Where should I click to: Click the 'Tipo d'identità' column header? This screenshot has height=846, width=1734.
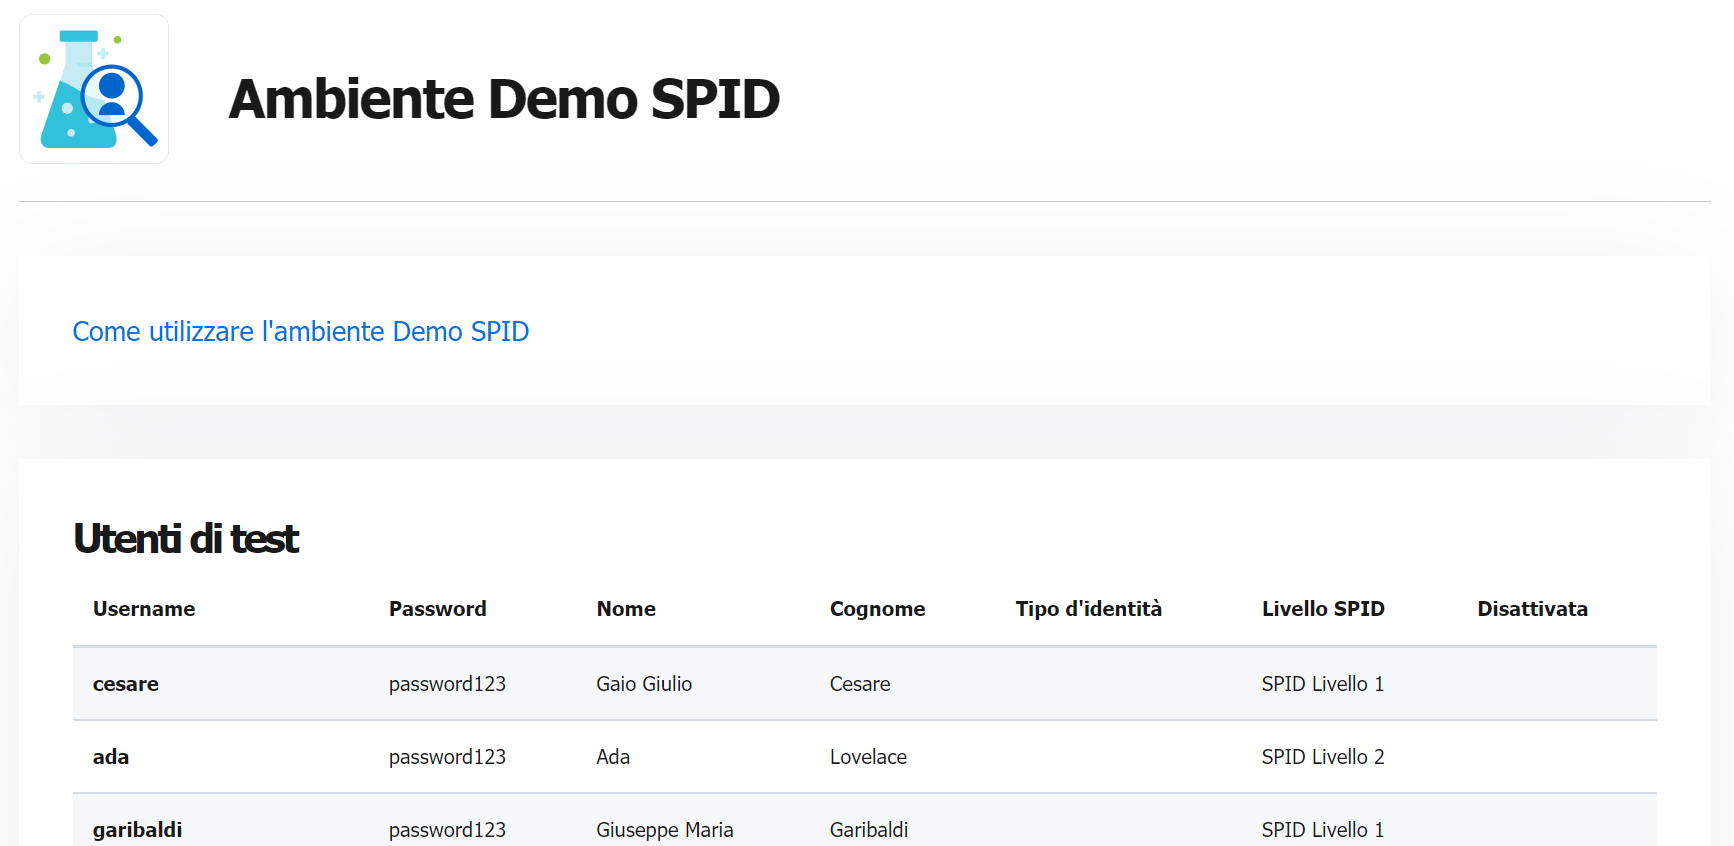[x=1088, y=609]
